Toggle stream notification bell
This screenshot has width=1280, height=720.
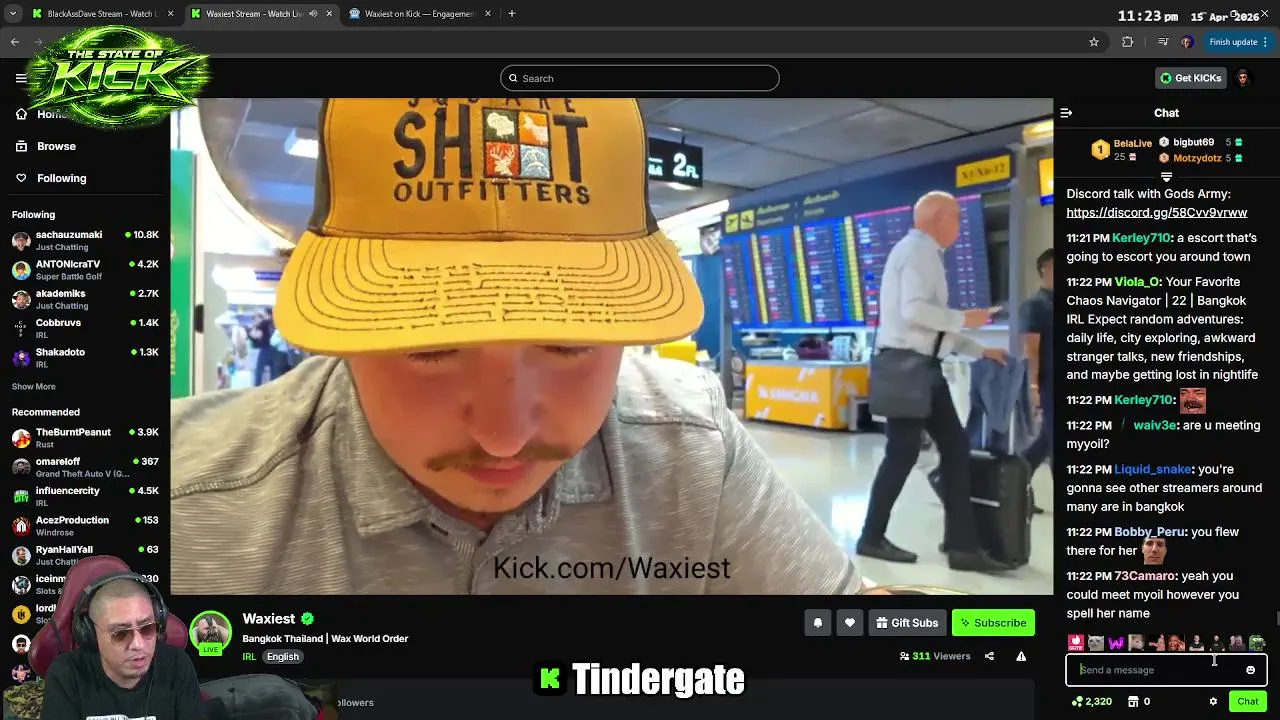(x=817, y=623)
